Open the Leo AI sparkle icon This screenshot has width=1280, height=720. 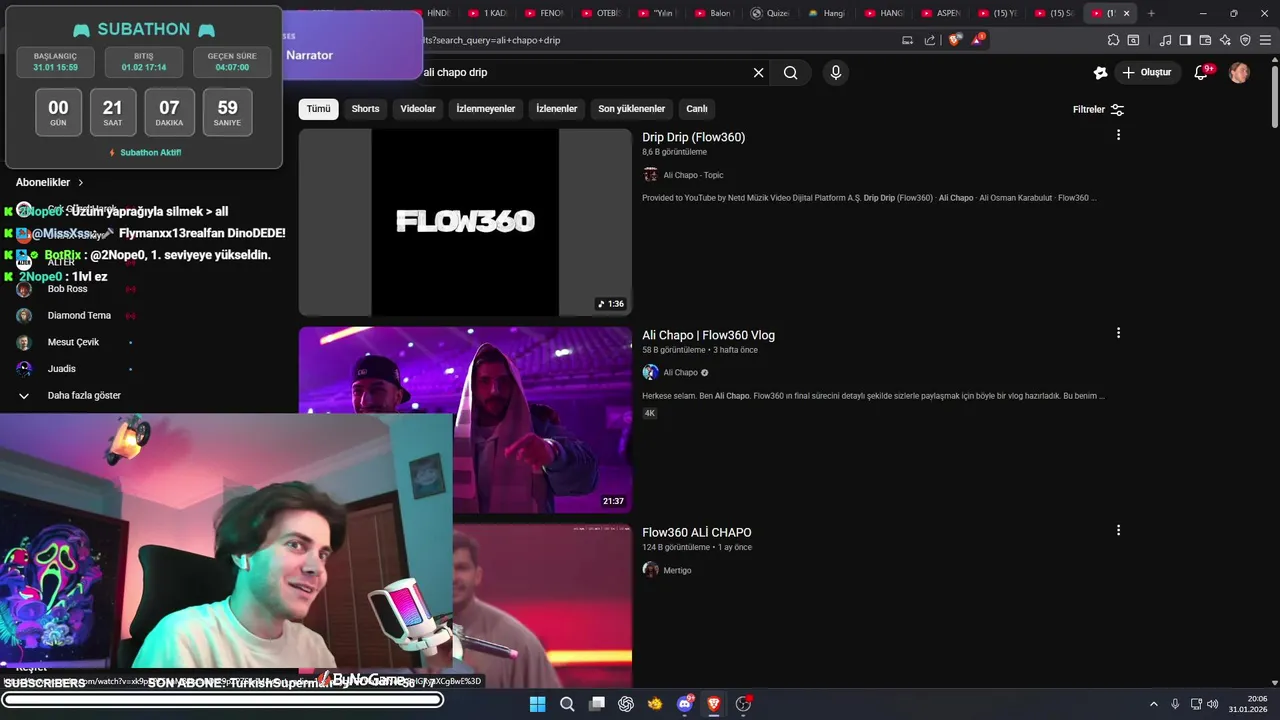pyautogui.click(x=1225, y=40)
